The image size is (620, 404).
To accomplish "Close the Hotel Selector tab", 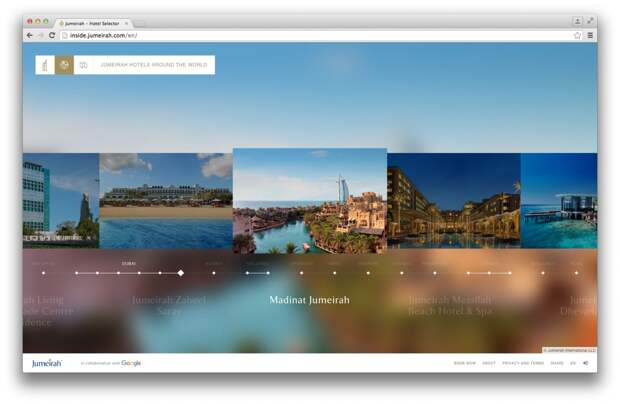I will tap(127, 23).
